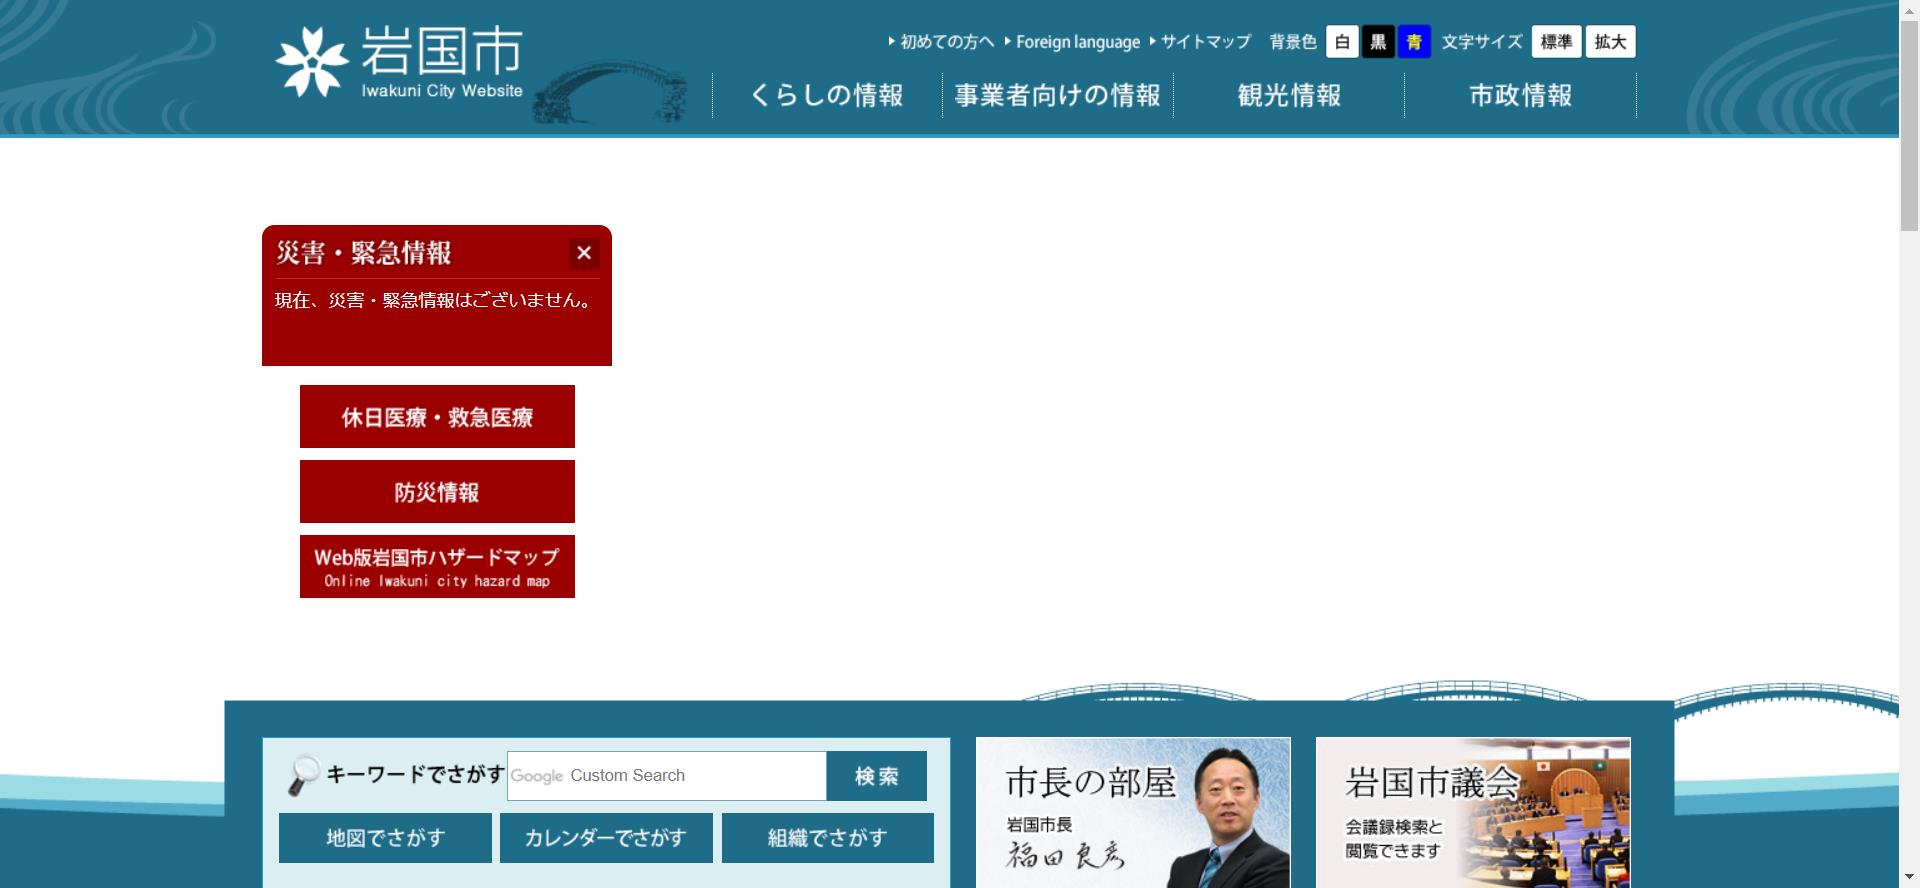This screenshot has width=1920, height=888.
Task: Close the 災害・緊急情報 panel
Action: [x=585, y=253]
